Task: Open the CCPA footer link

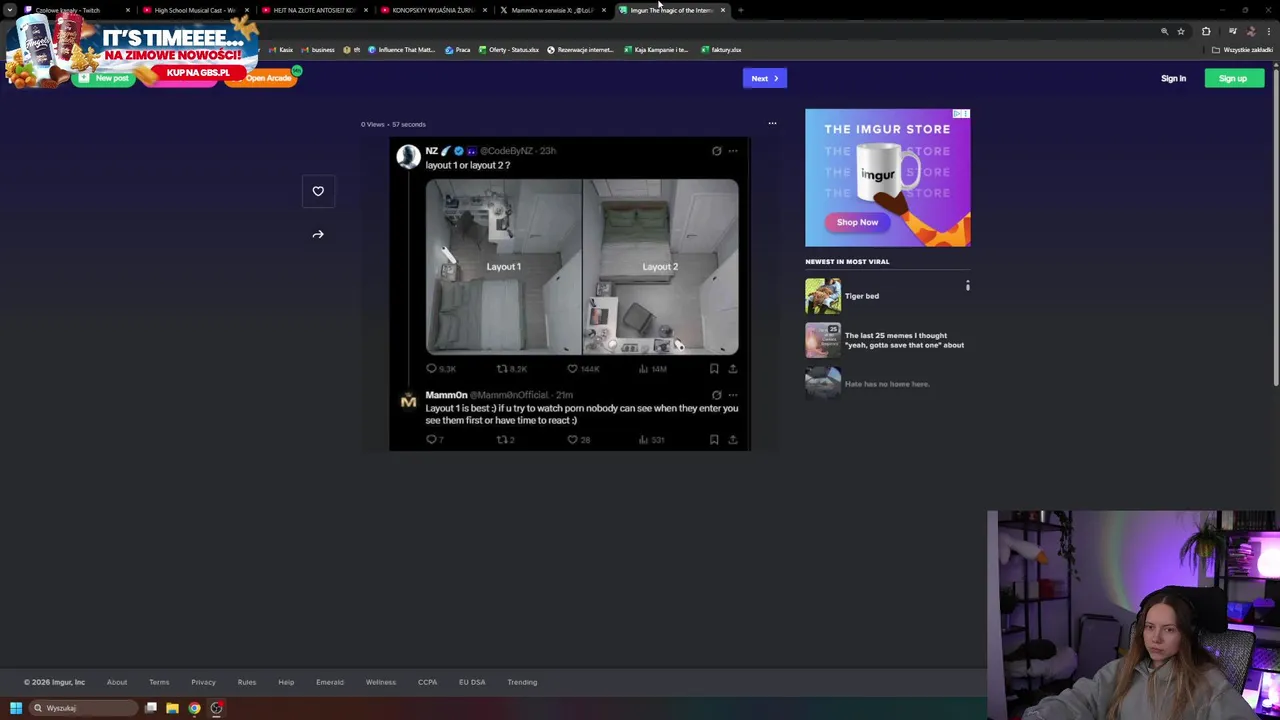Action: coord(427,682)
